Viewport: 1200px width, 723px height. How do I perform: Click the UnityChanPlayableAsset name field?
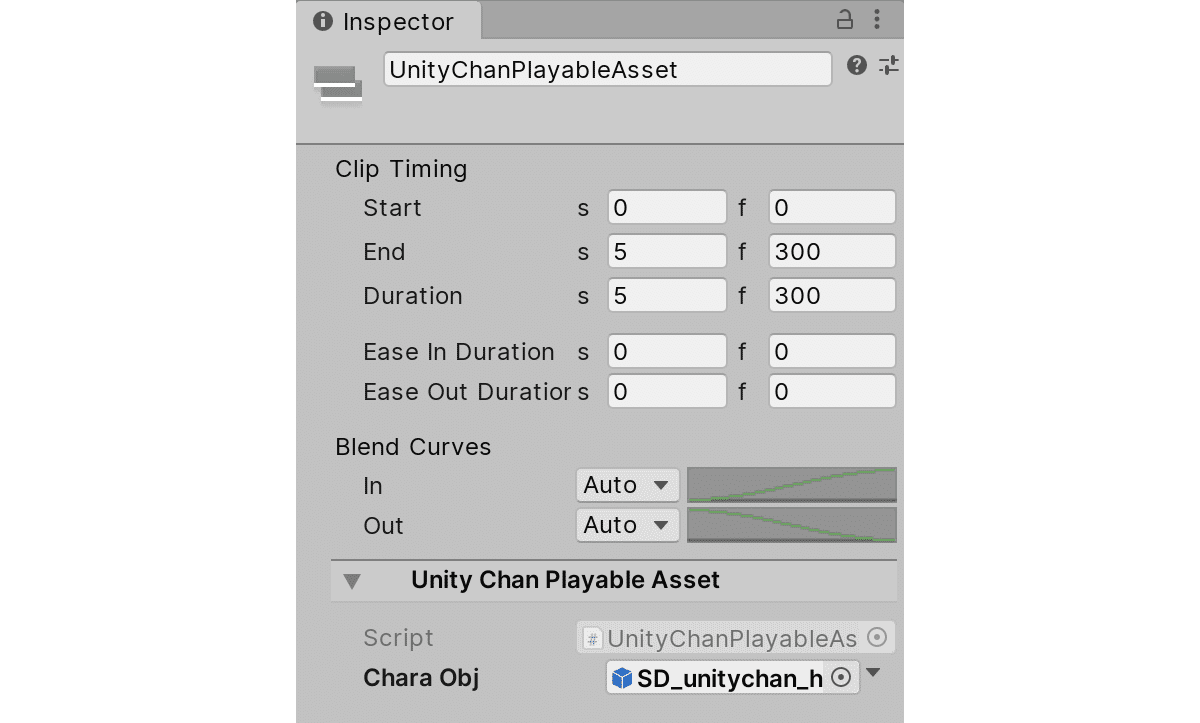(607, 69)
